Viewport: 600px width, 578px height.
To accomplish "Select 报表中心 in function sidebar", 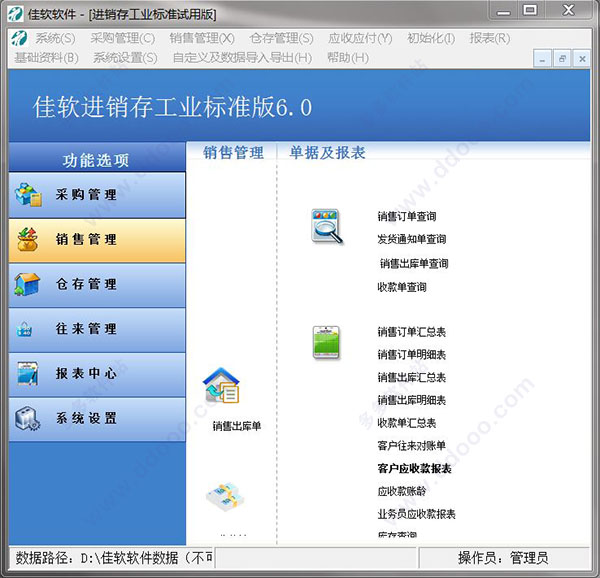I will (x=97, y=374).
